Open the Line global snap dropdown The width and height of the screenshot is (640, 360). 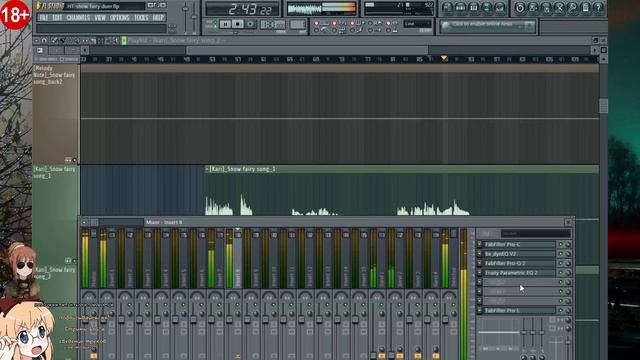(417, 24)
